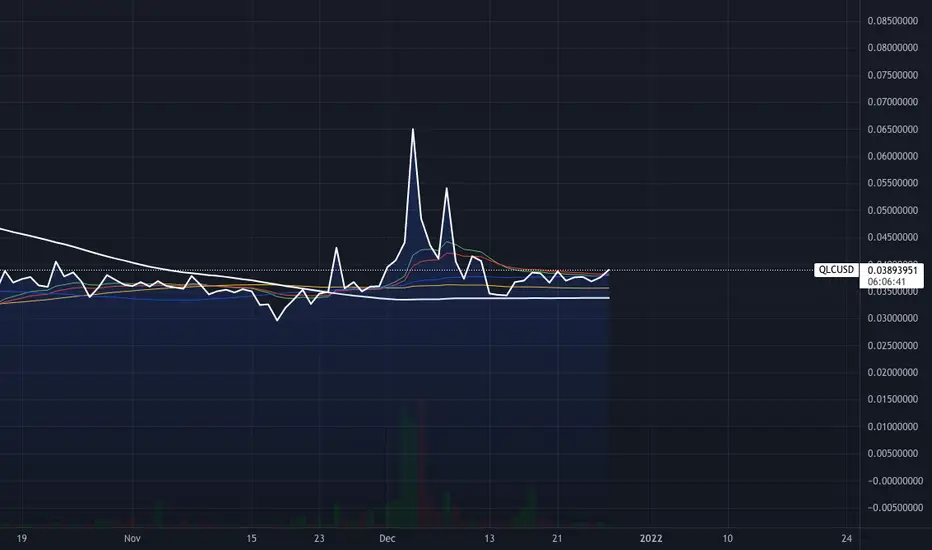Click the -0.00000000 price axis label
The width and height of the screenshot is (932, 550).
(x=895, y=480)
